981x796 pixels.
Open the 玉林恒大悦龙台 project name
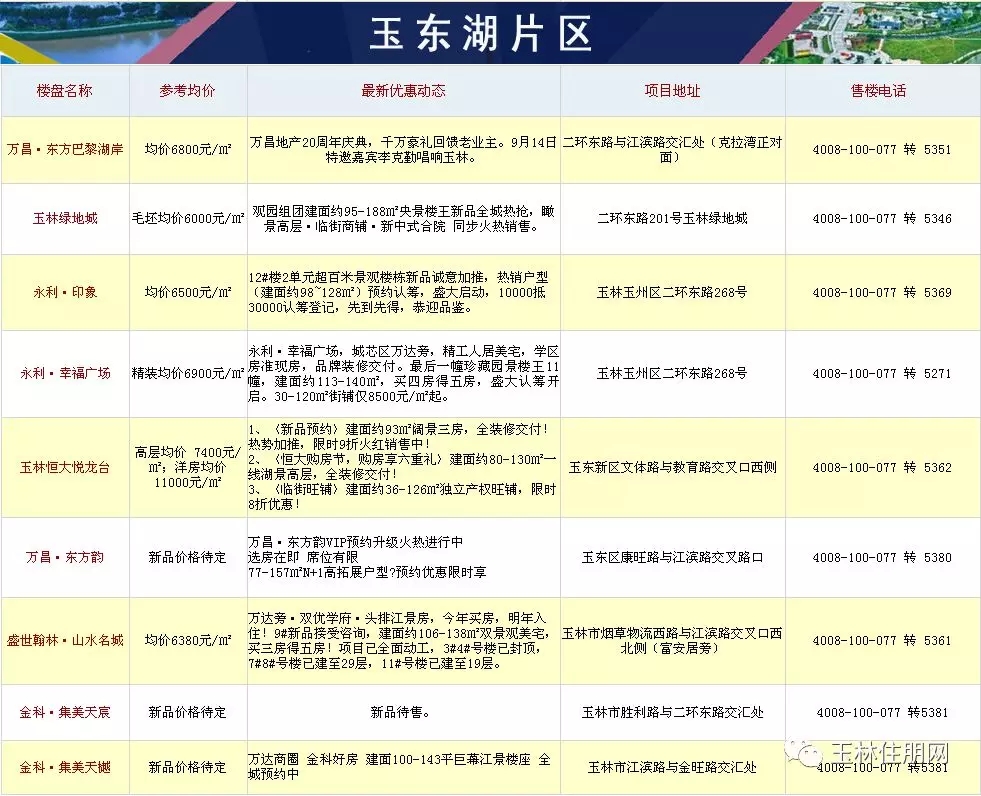[x=65, y=467]
